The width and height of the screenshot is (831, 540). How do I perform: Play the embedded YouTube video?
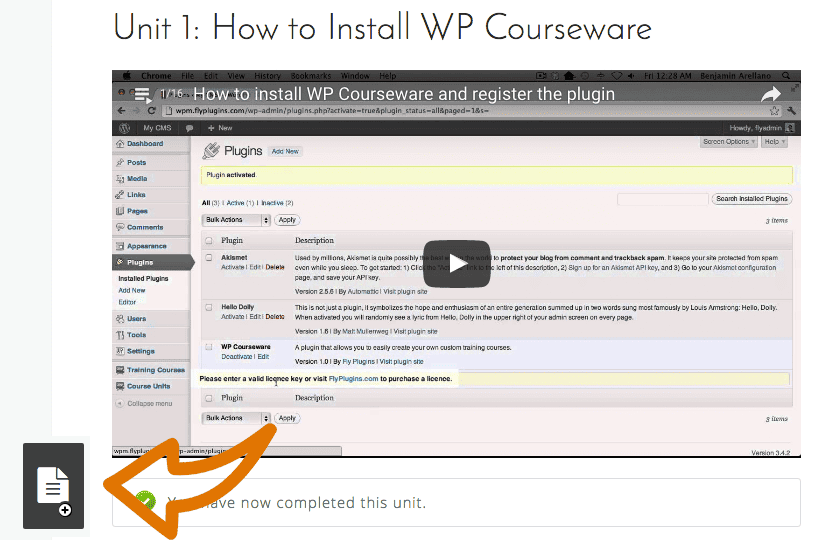click(456, 264)
